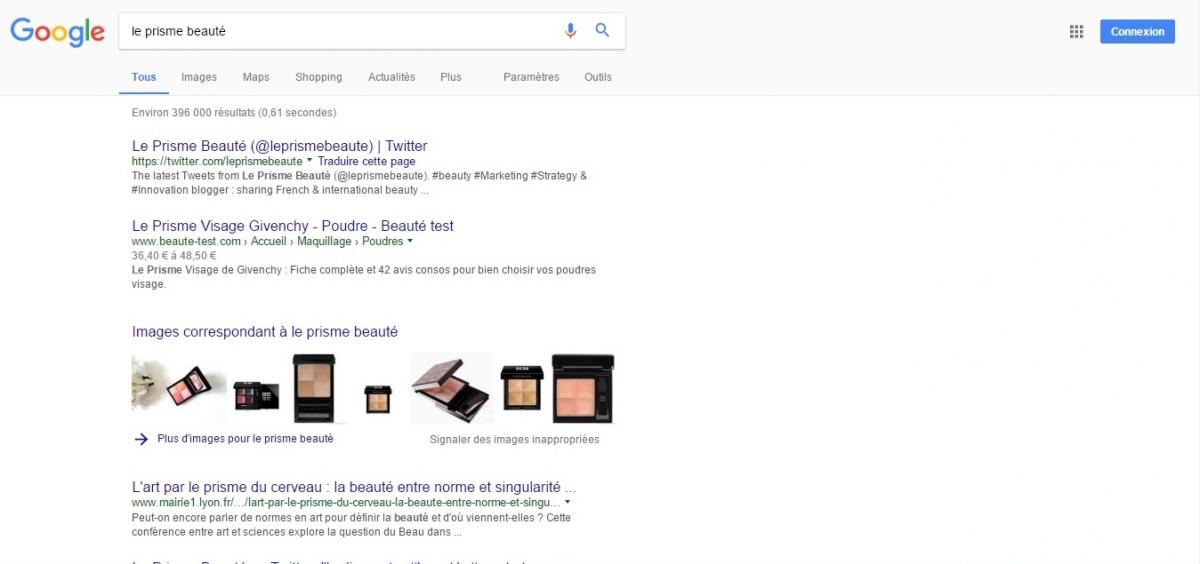Expand the Plus menu
Image resolution: width=1200 pixels, height=564 pixels.
451,77
